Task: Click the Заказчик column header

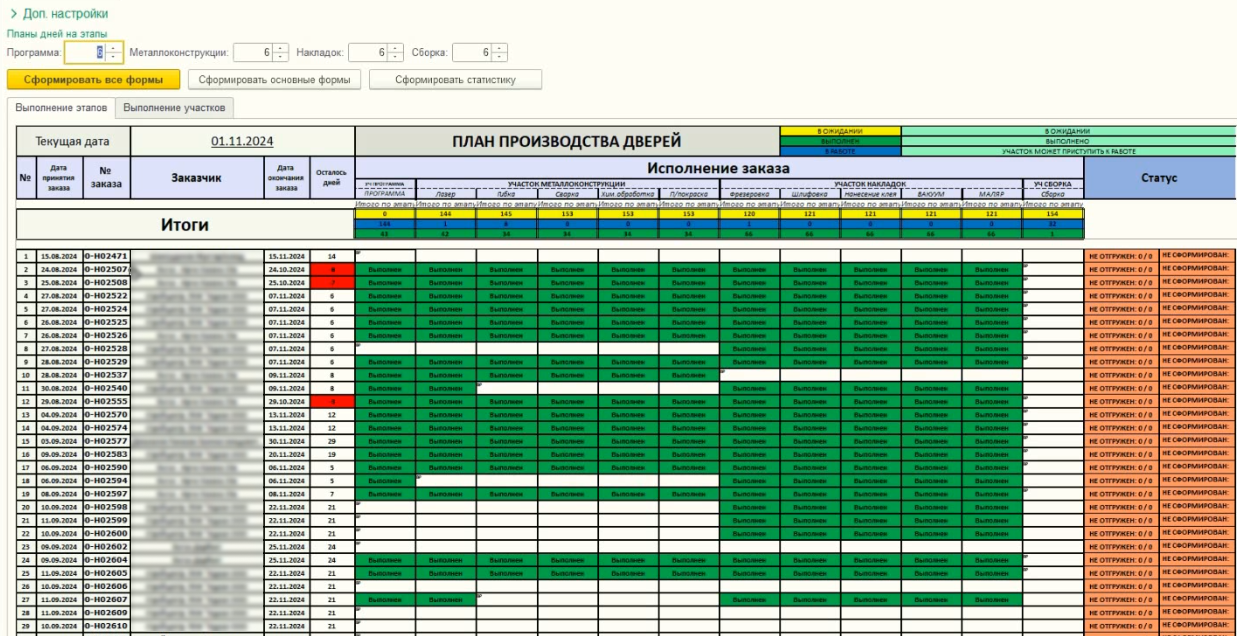Action: tap(195, 178)
